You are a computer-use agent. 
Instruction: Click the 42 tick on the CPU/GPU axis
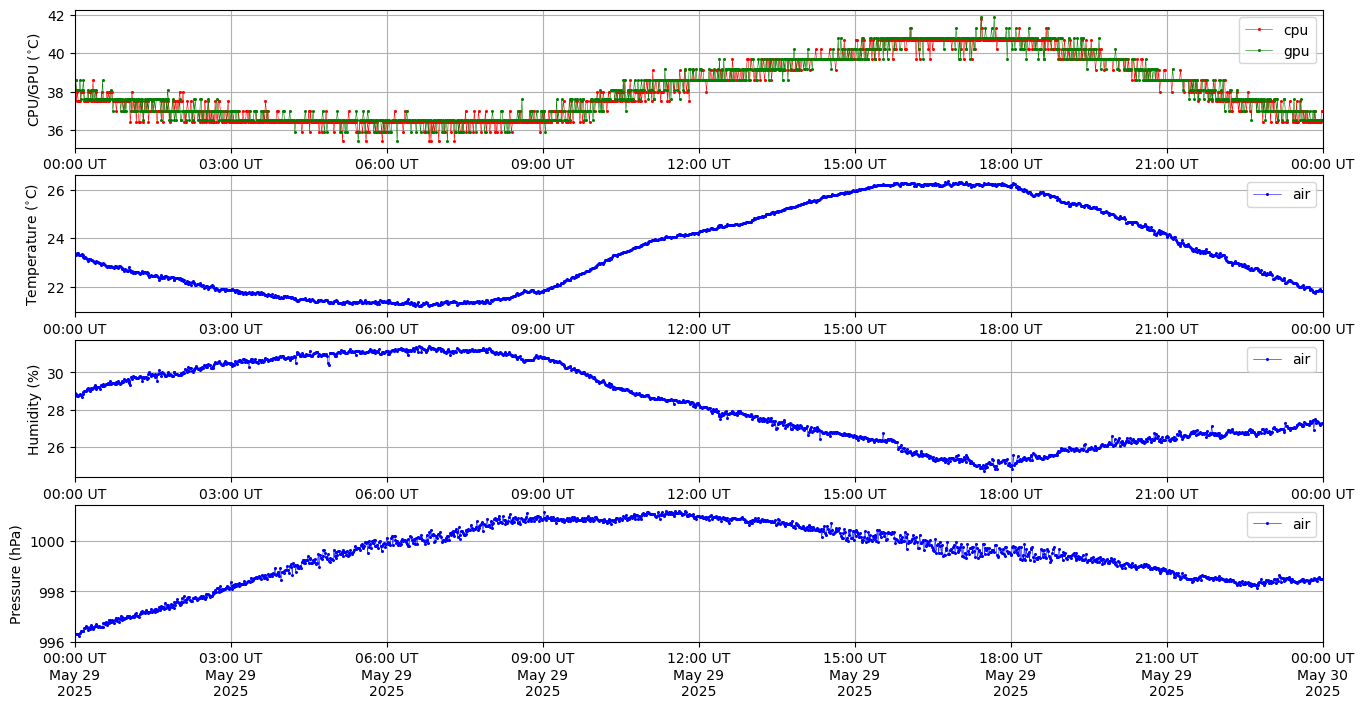(x=56, y=16)
